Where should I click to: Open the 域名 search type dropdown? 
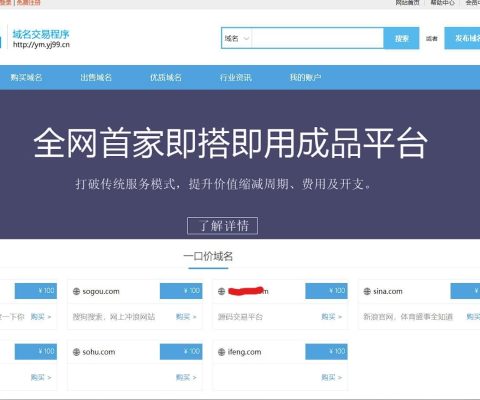(x=237, y=38)
